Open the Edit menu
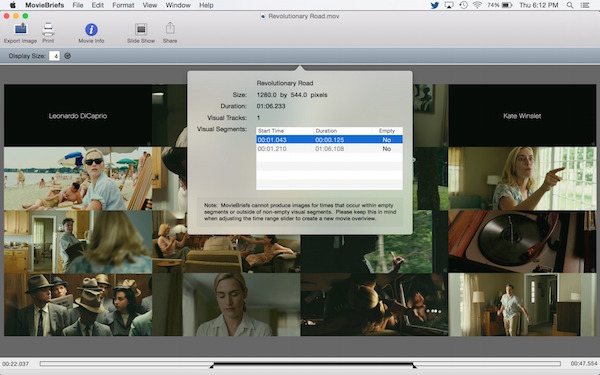600x375 pixels. 98,5
